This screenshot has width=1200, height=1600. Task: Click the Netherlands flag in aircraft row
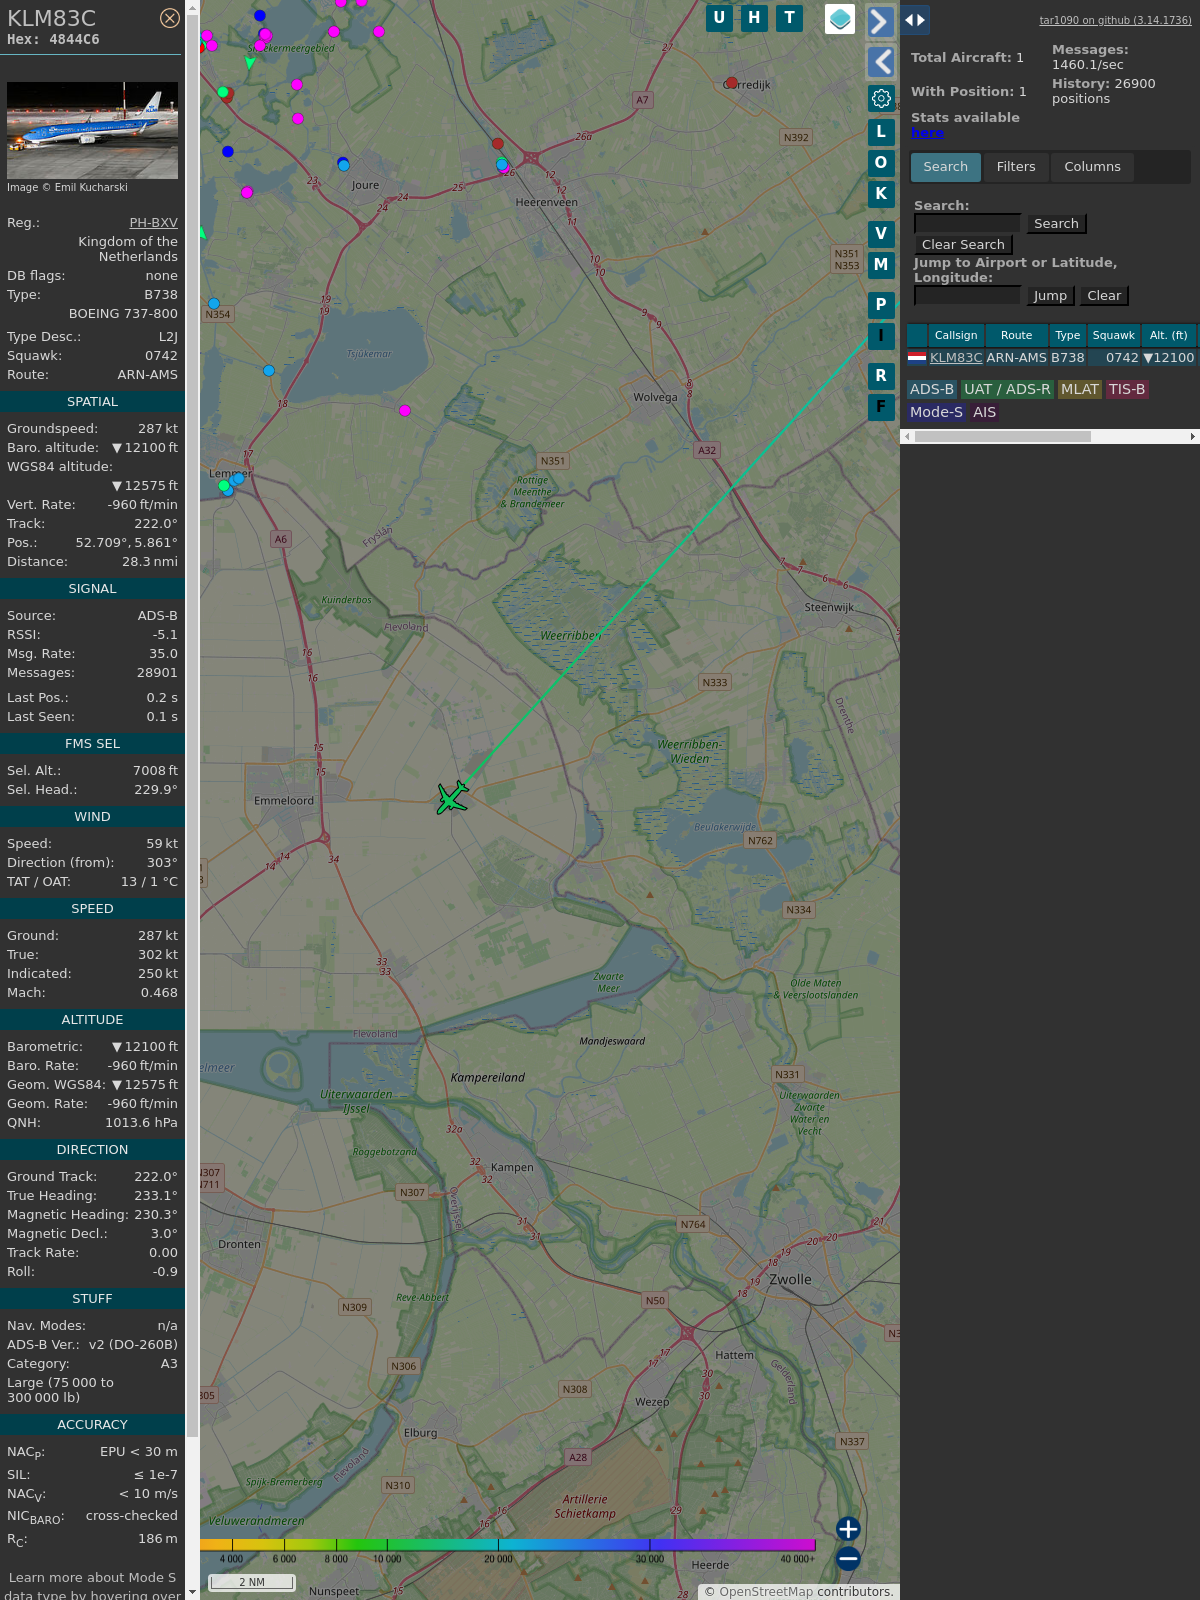pos(917,358)
